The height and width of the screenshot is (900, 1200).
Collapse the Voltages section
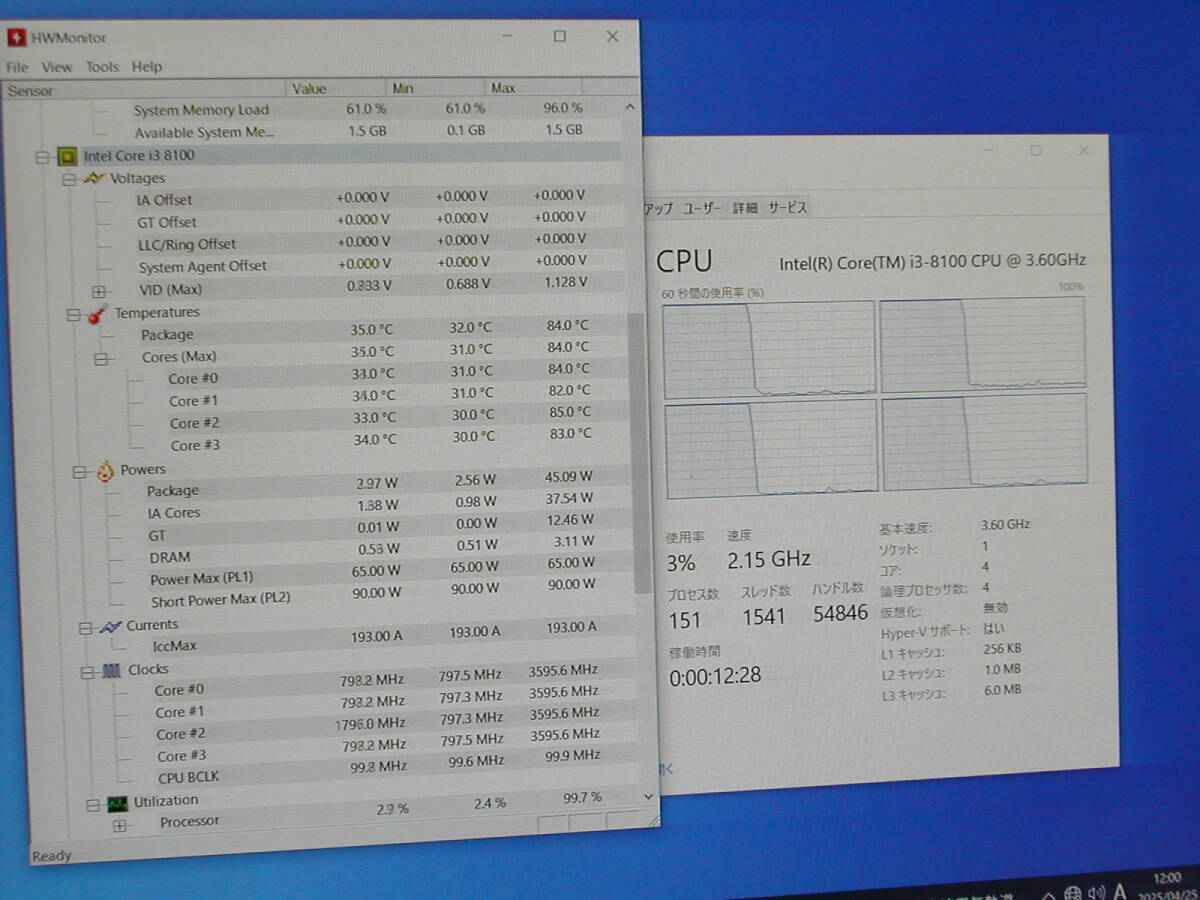tap(69, 180)
